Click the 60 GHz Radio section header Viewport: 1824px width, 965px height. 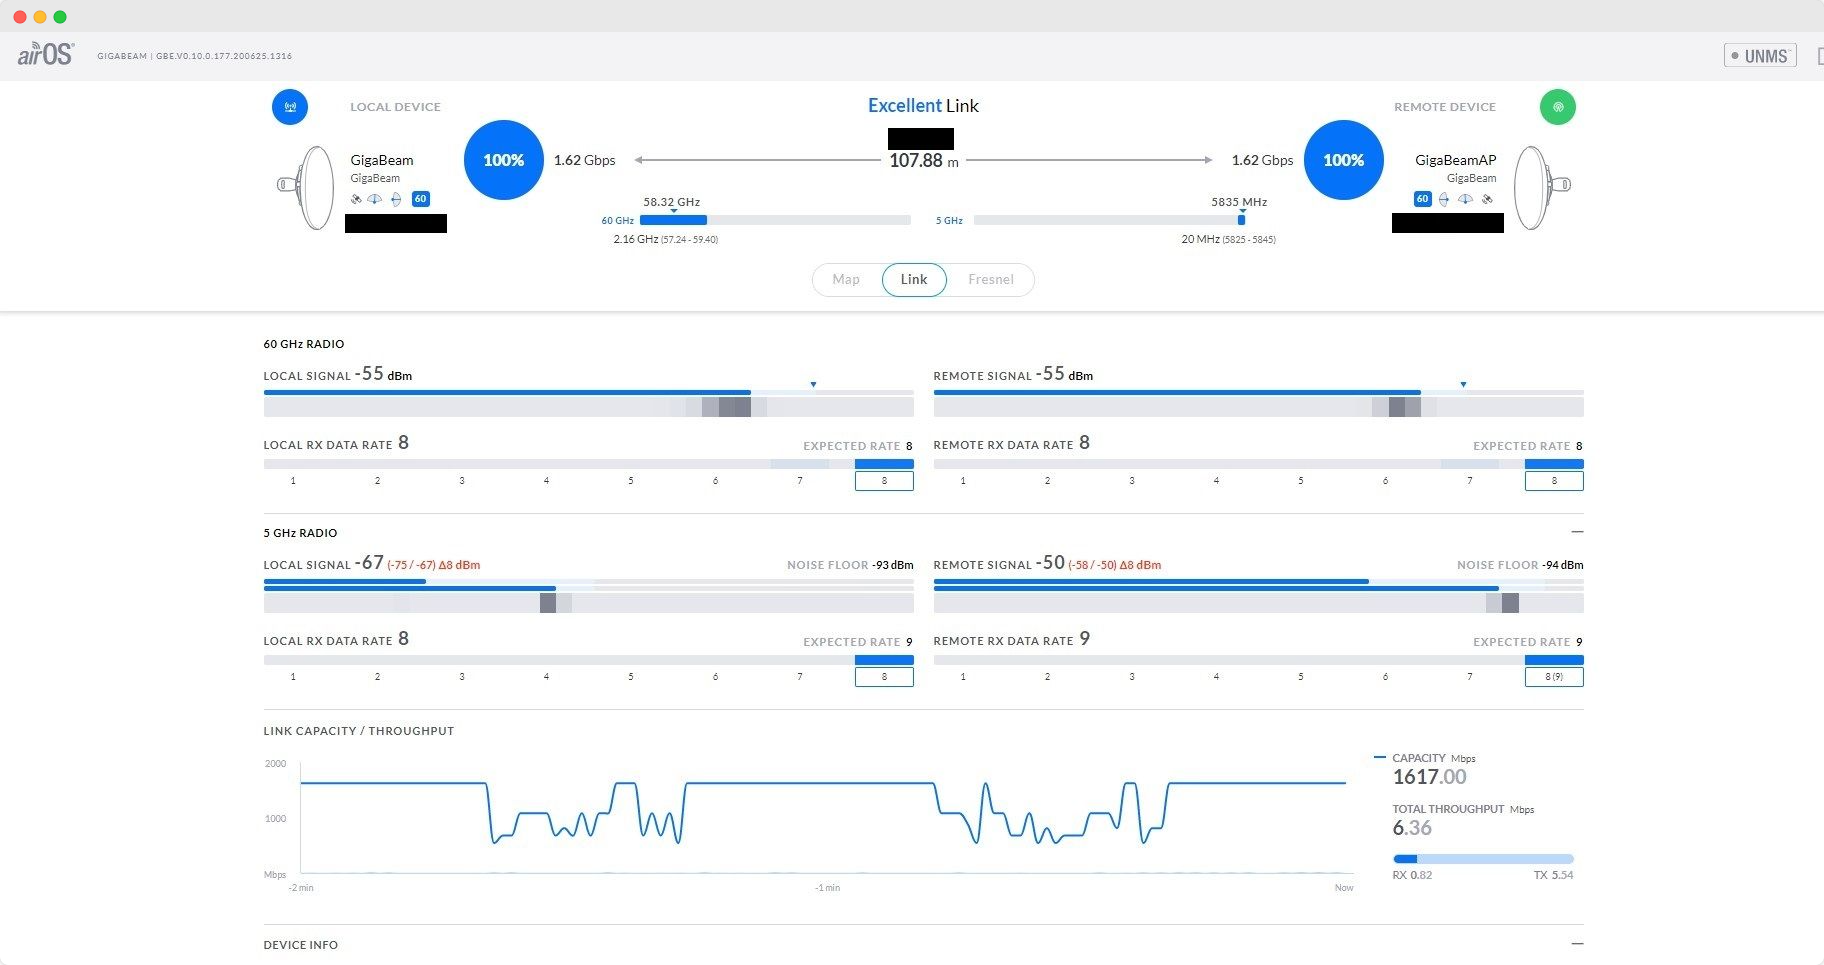(304, 344)
